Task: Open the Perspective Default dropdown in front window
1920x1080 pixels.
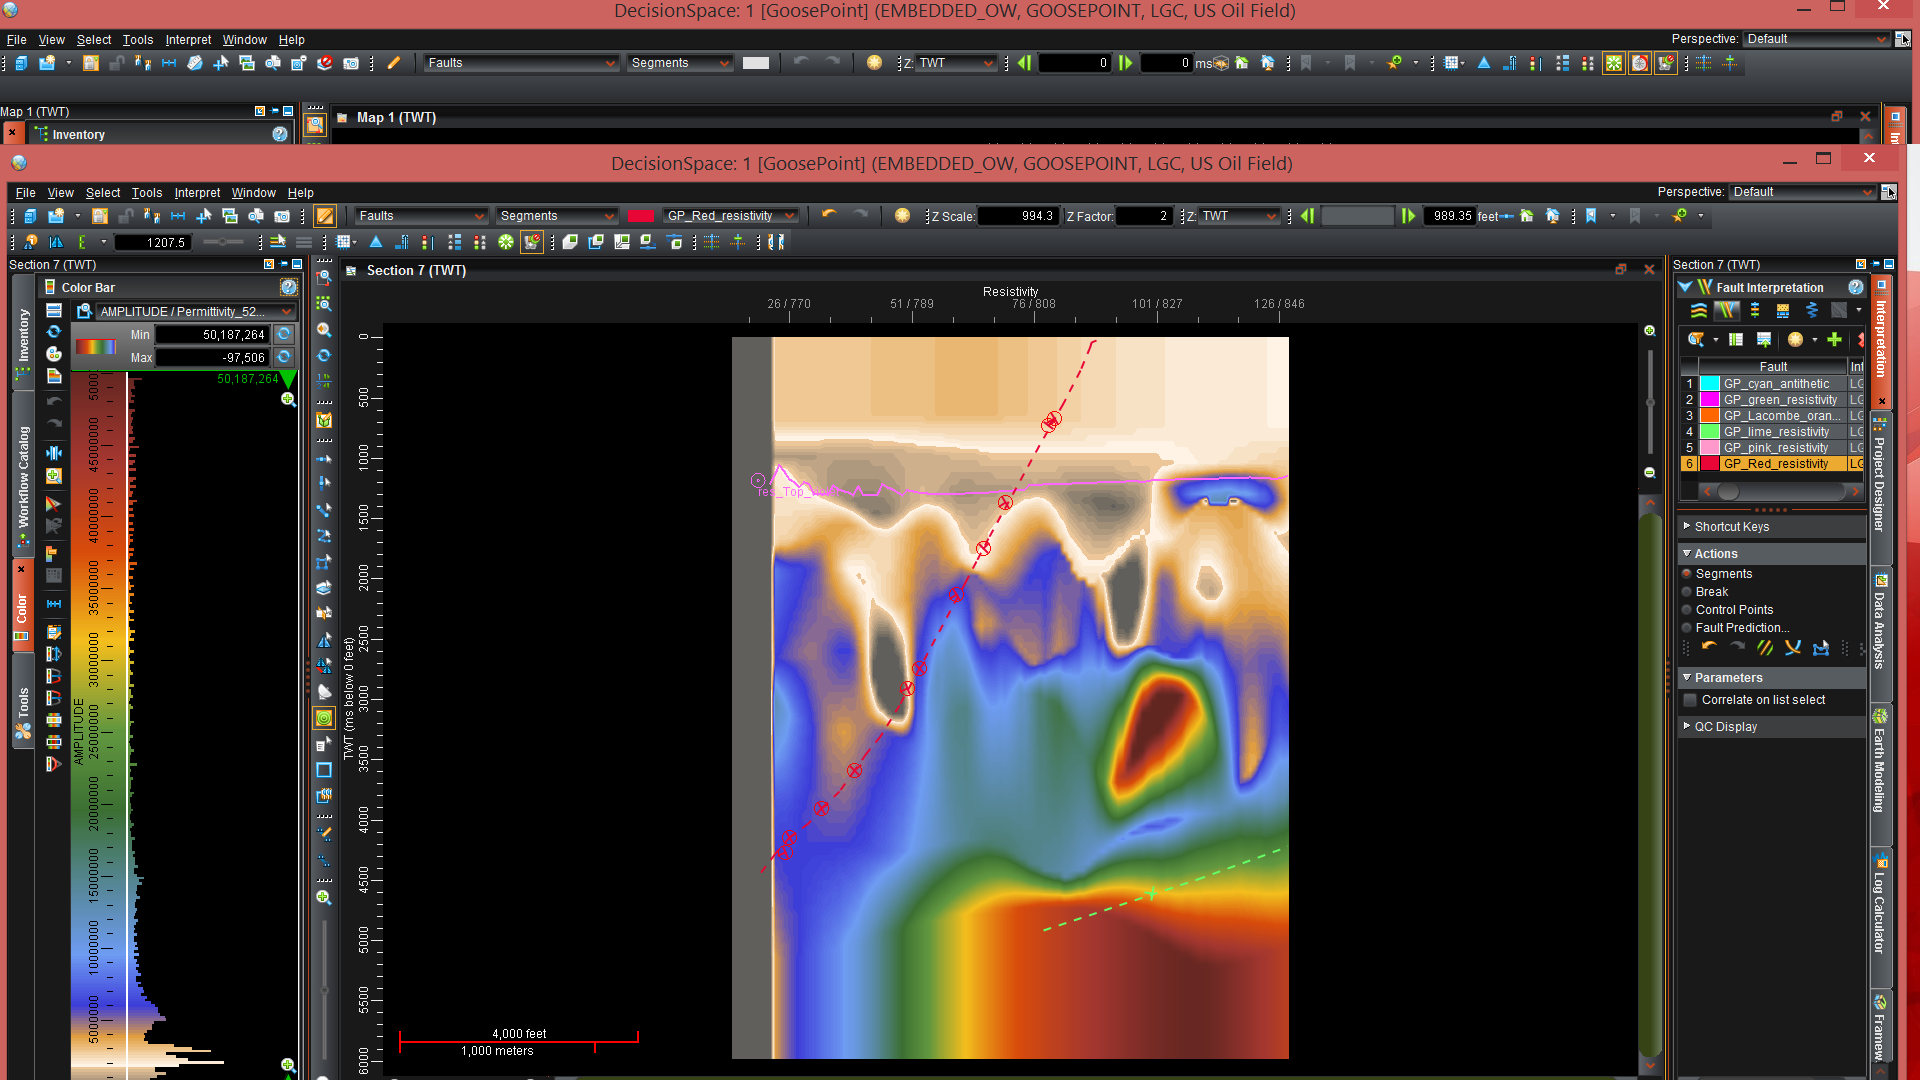Action: click(x=1803, y=192)
